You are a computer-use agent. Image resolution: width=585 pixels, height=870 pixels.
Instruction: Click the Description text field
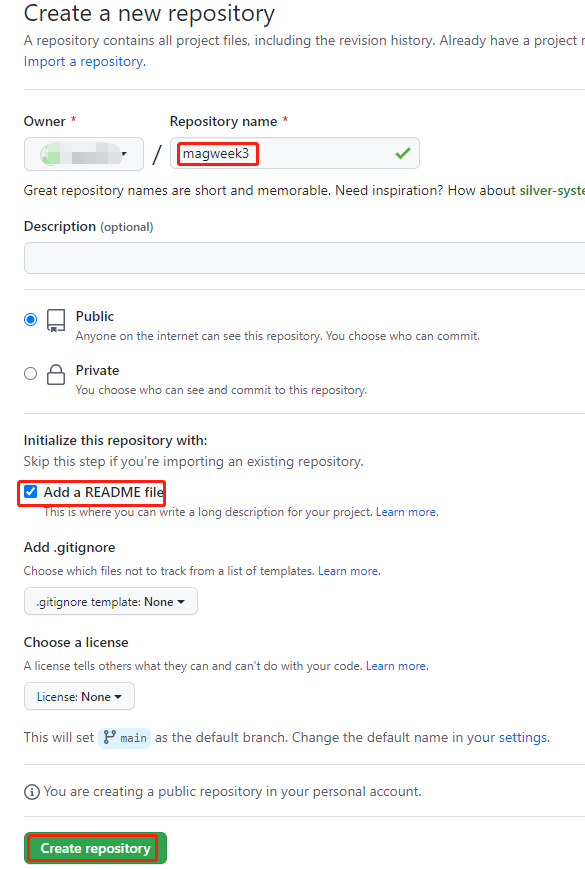(x=304, y=258)
